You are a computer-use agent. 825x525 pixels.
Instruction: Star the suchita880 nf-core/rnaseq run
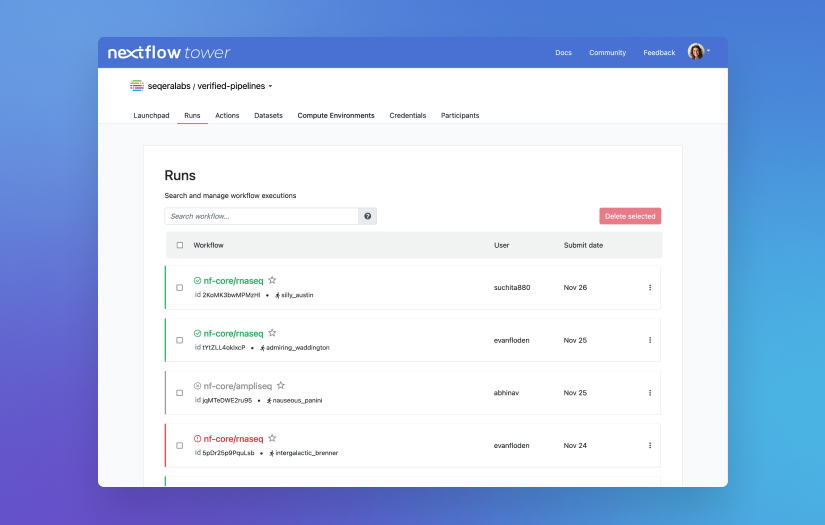[272, 281]
